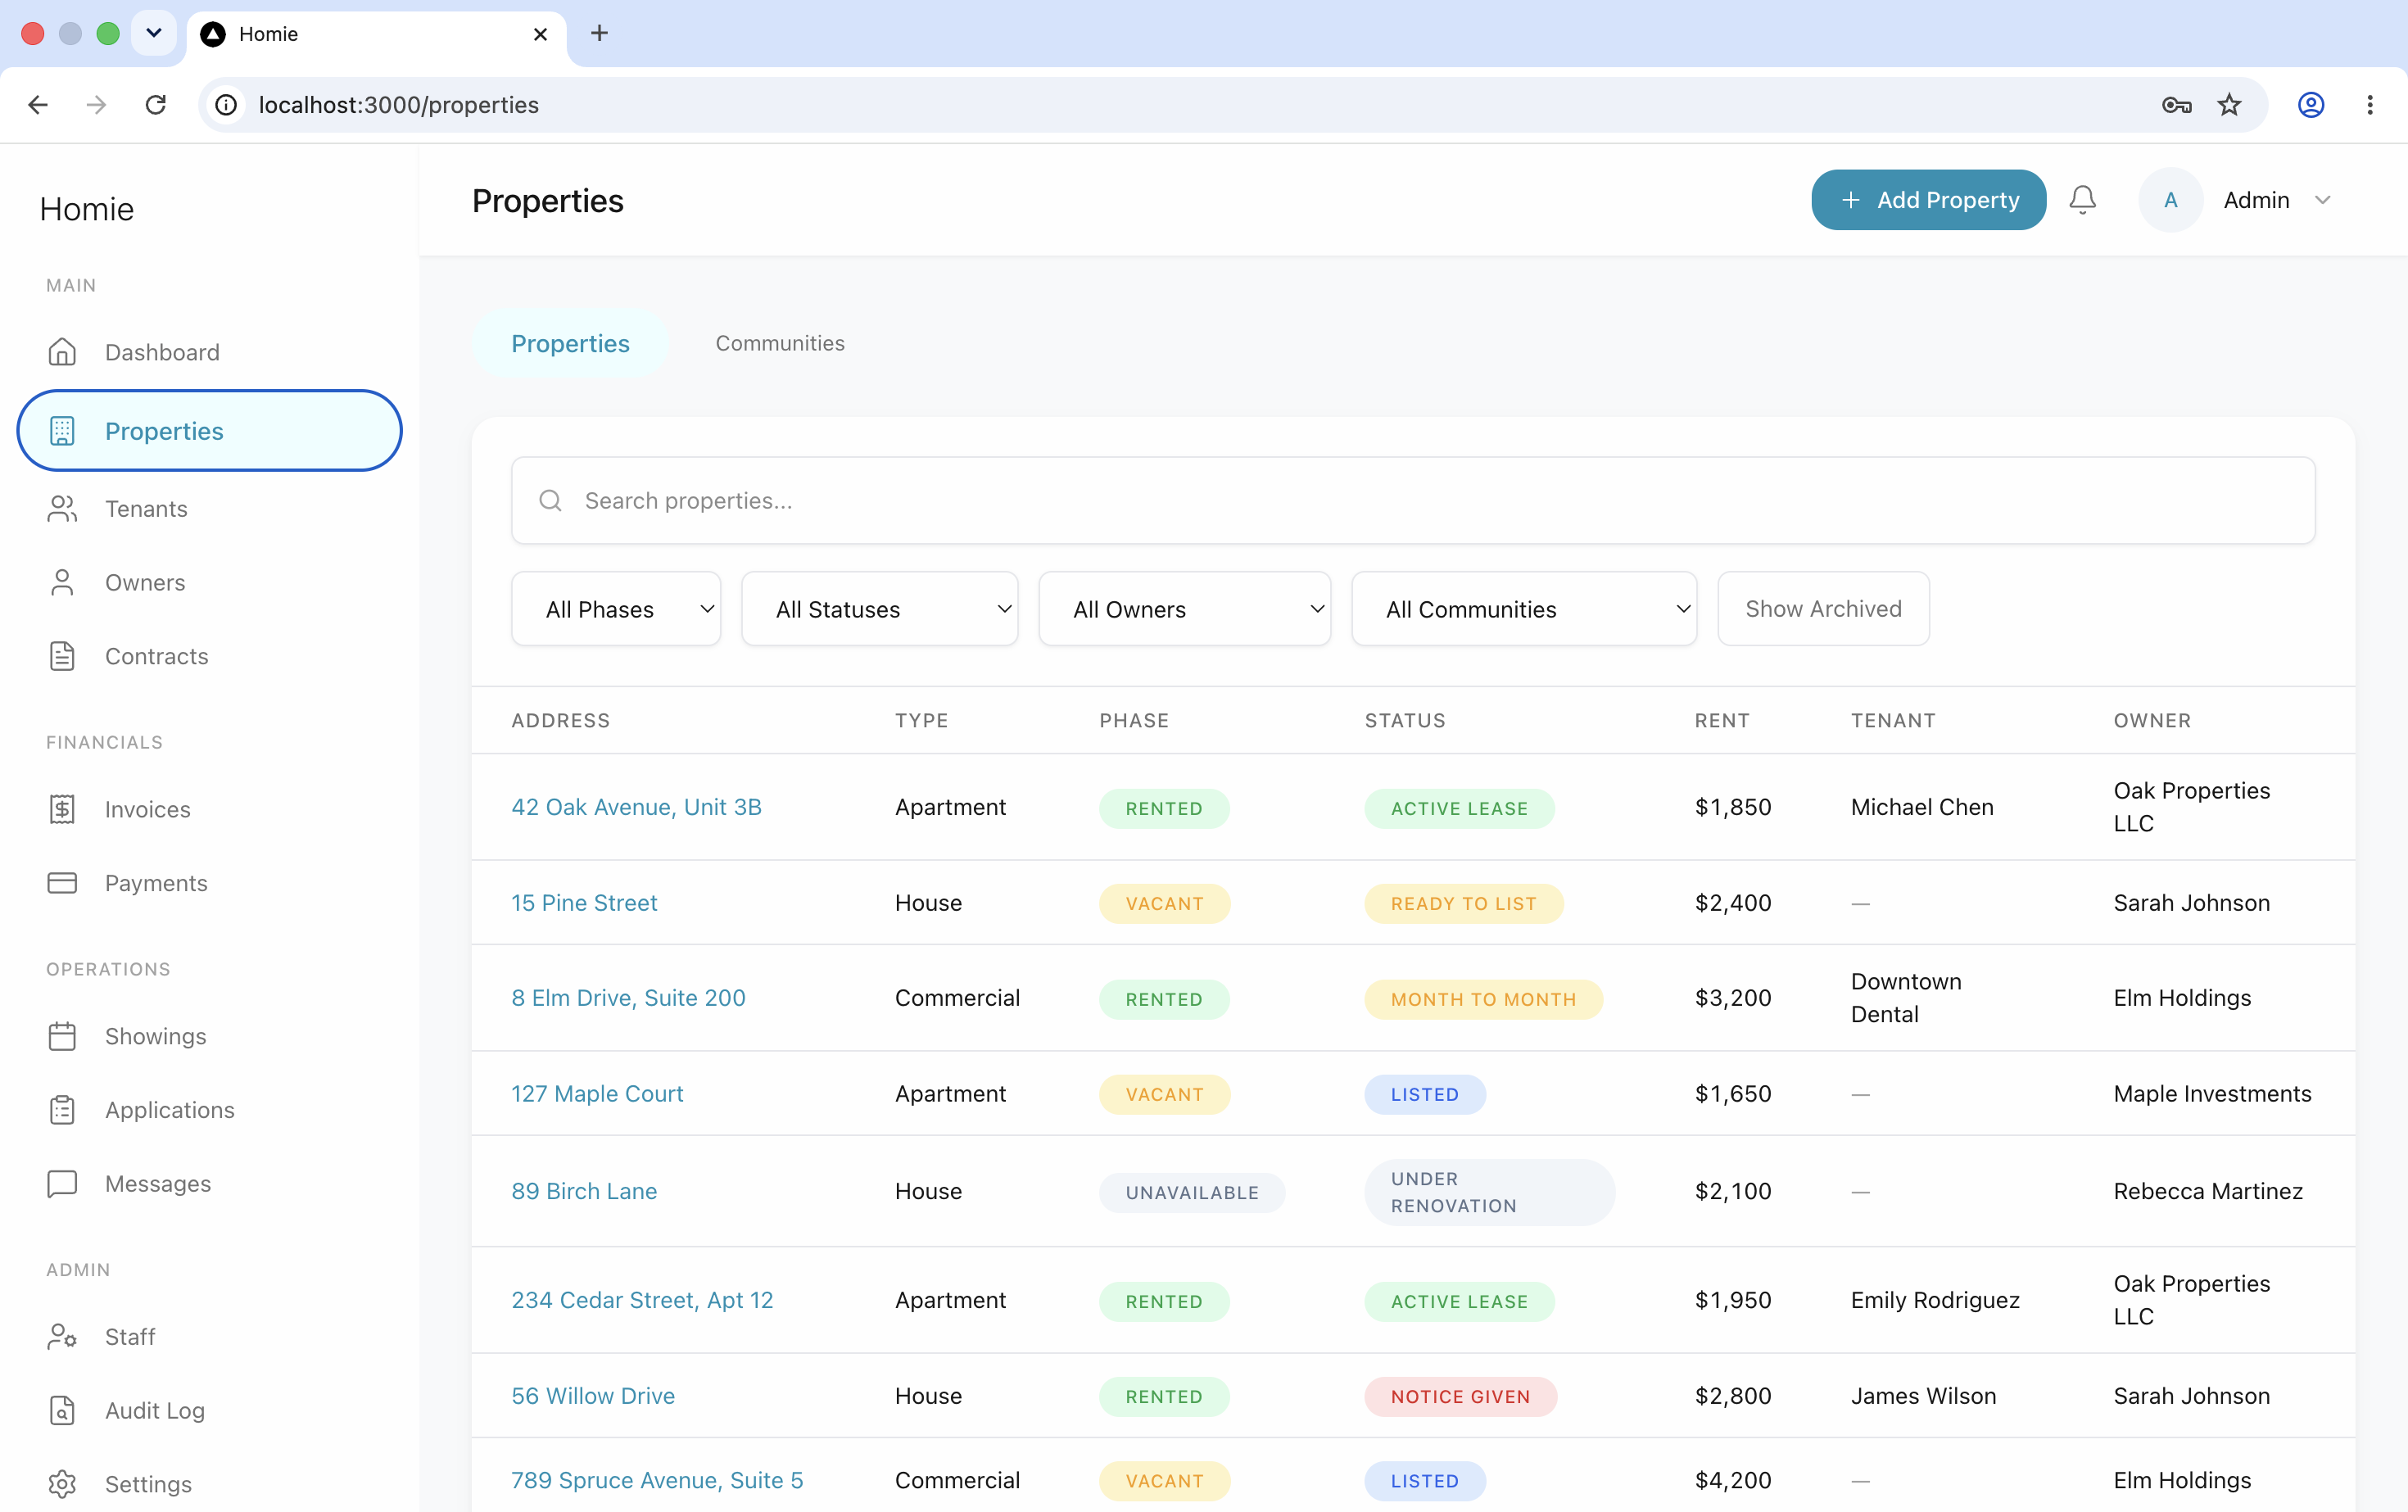Open the Dashboard home icon
This screenshot has width=2408, height=1512.
click(x=62, y=352)
